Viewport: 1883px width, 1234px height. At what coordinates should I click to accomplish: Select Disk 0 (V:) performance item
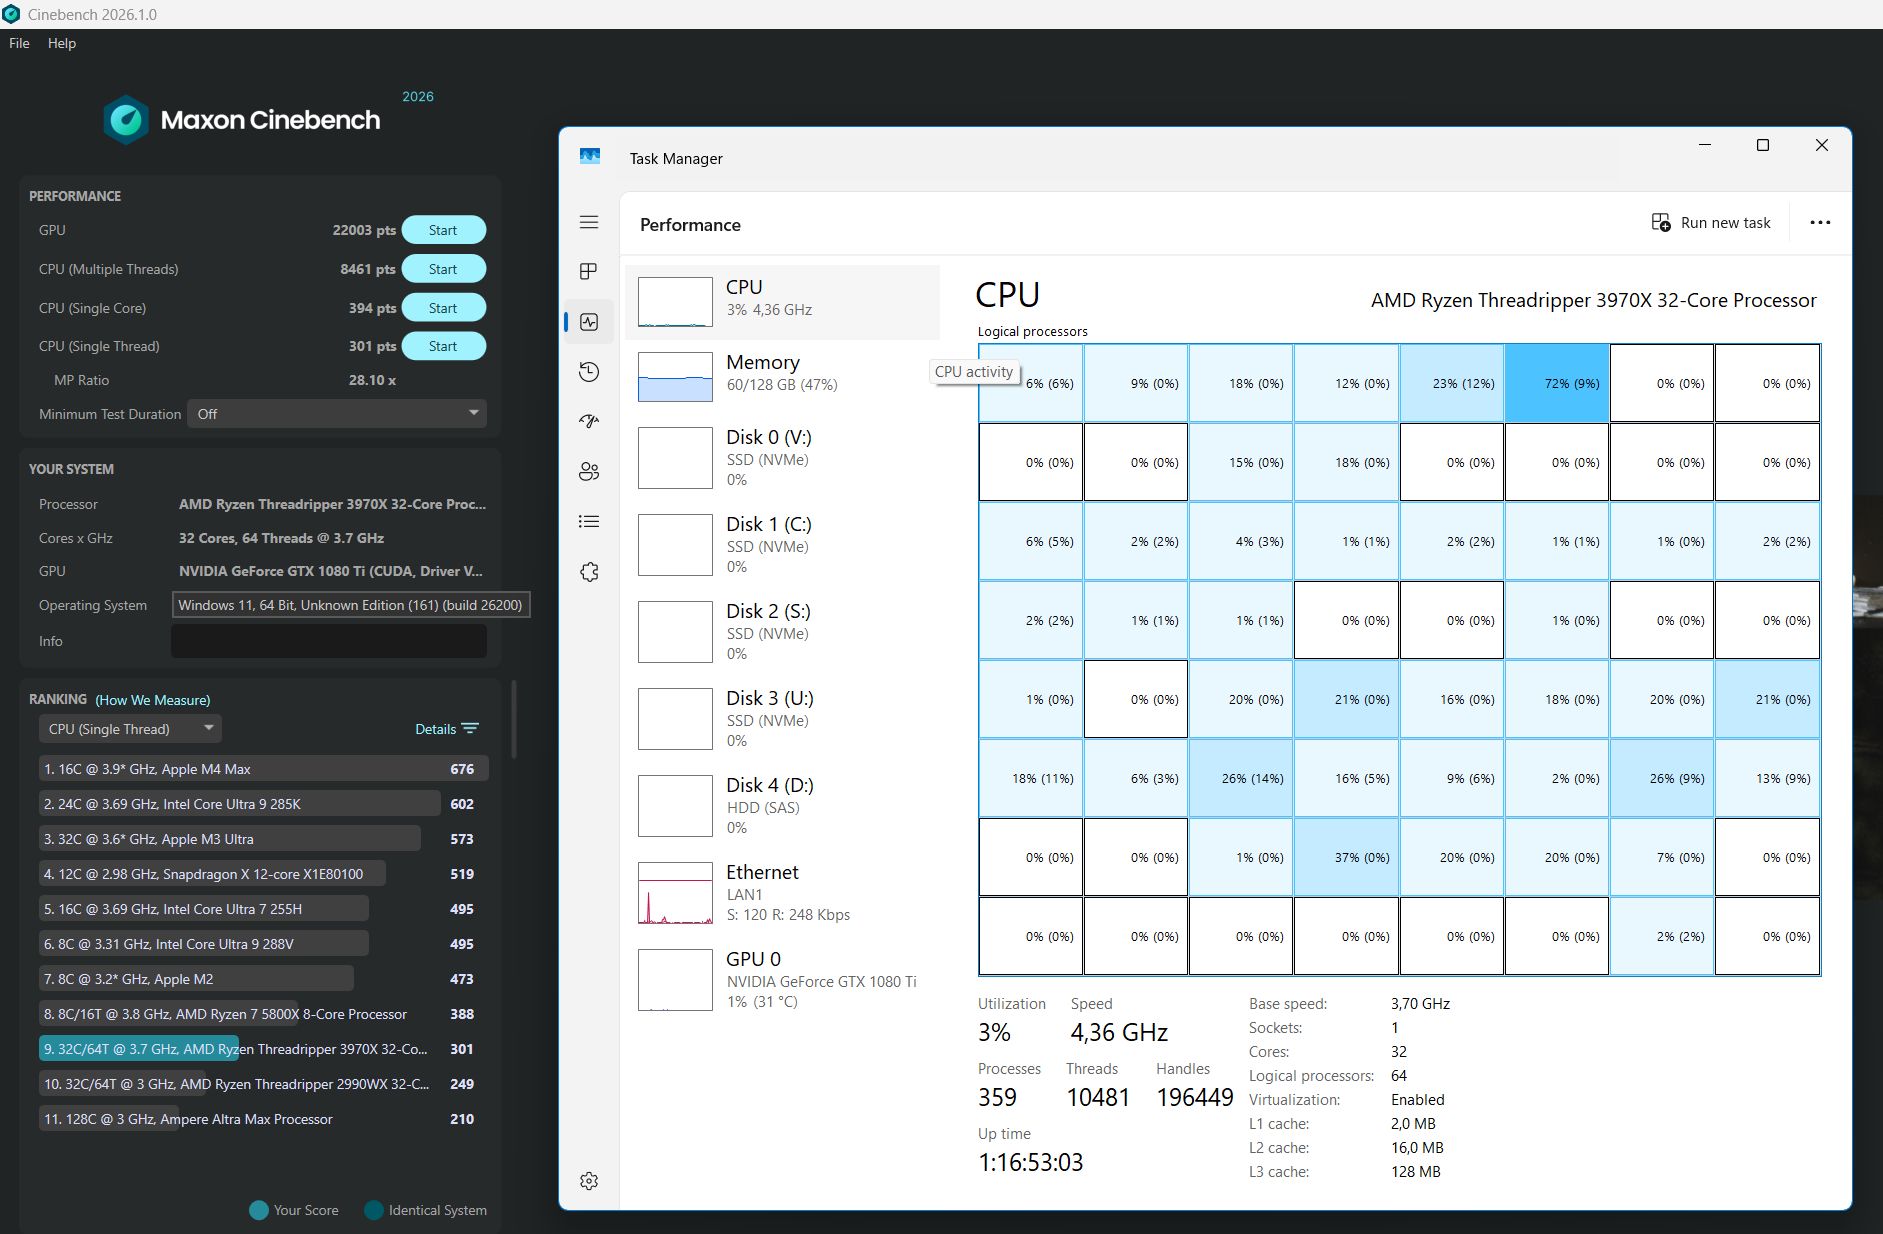782,458
